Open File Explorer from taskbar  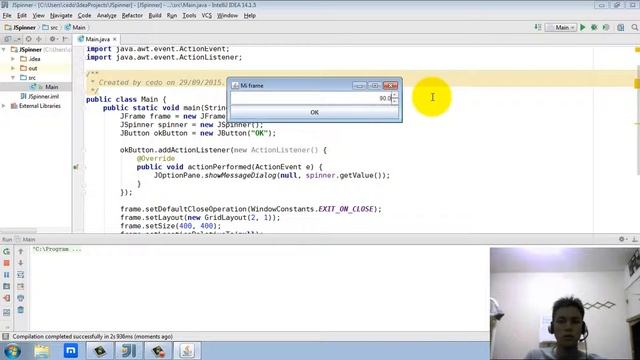pos(41,351)
